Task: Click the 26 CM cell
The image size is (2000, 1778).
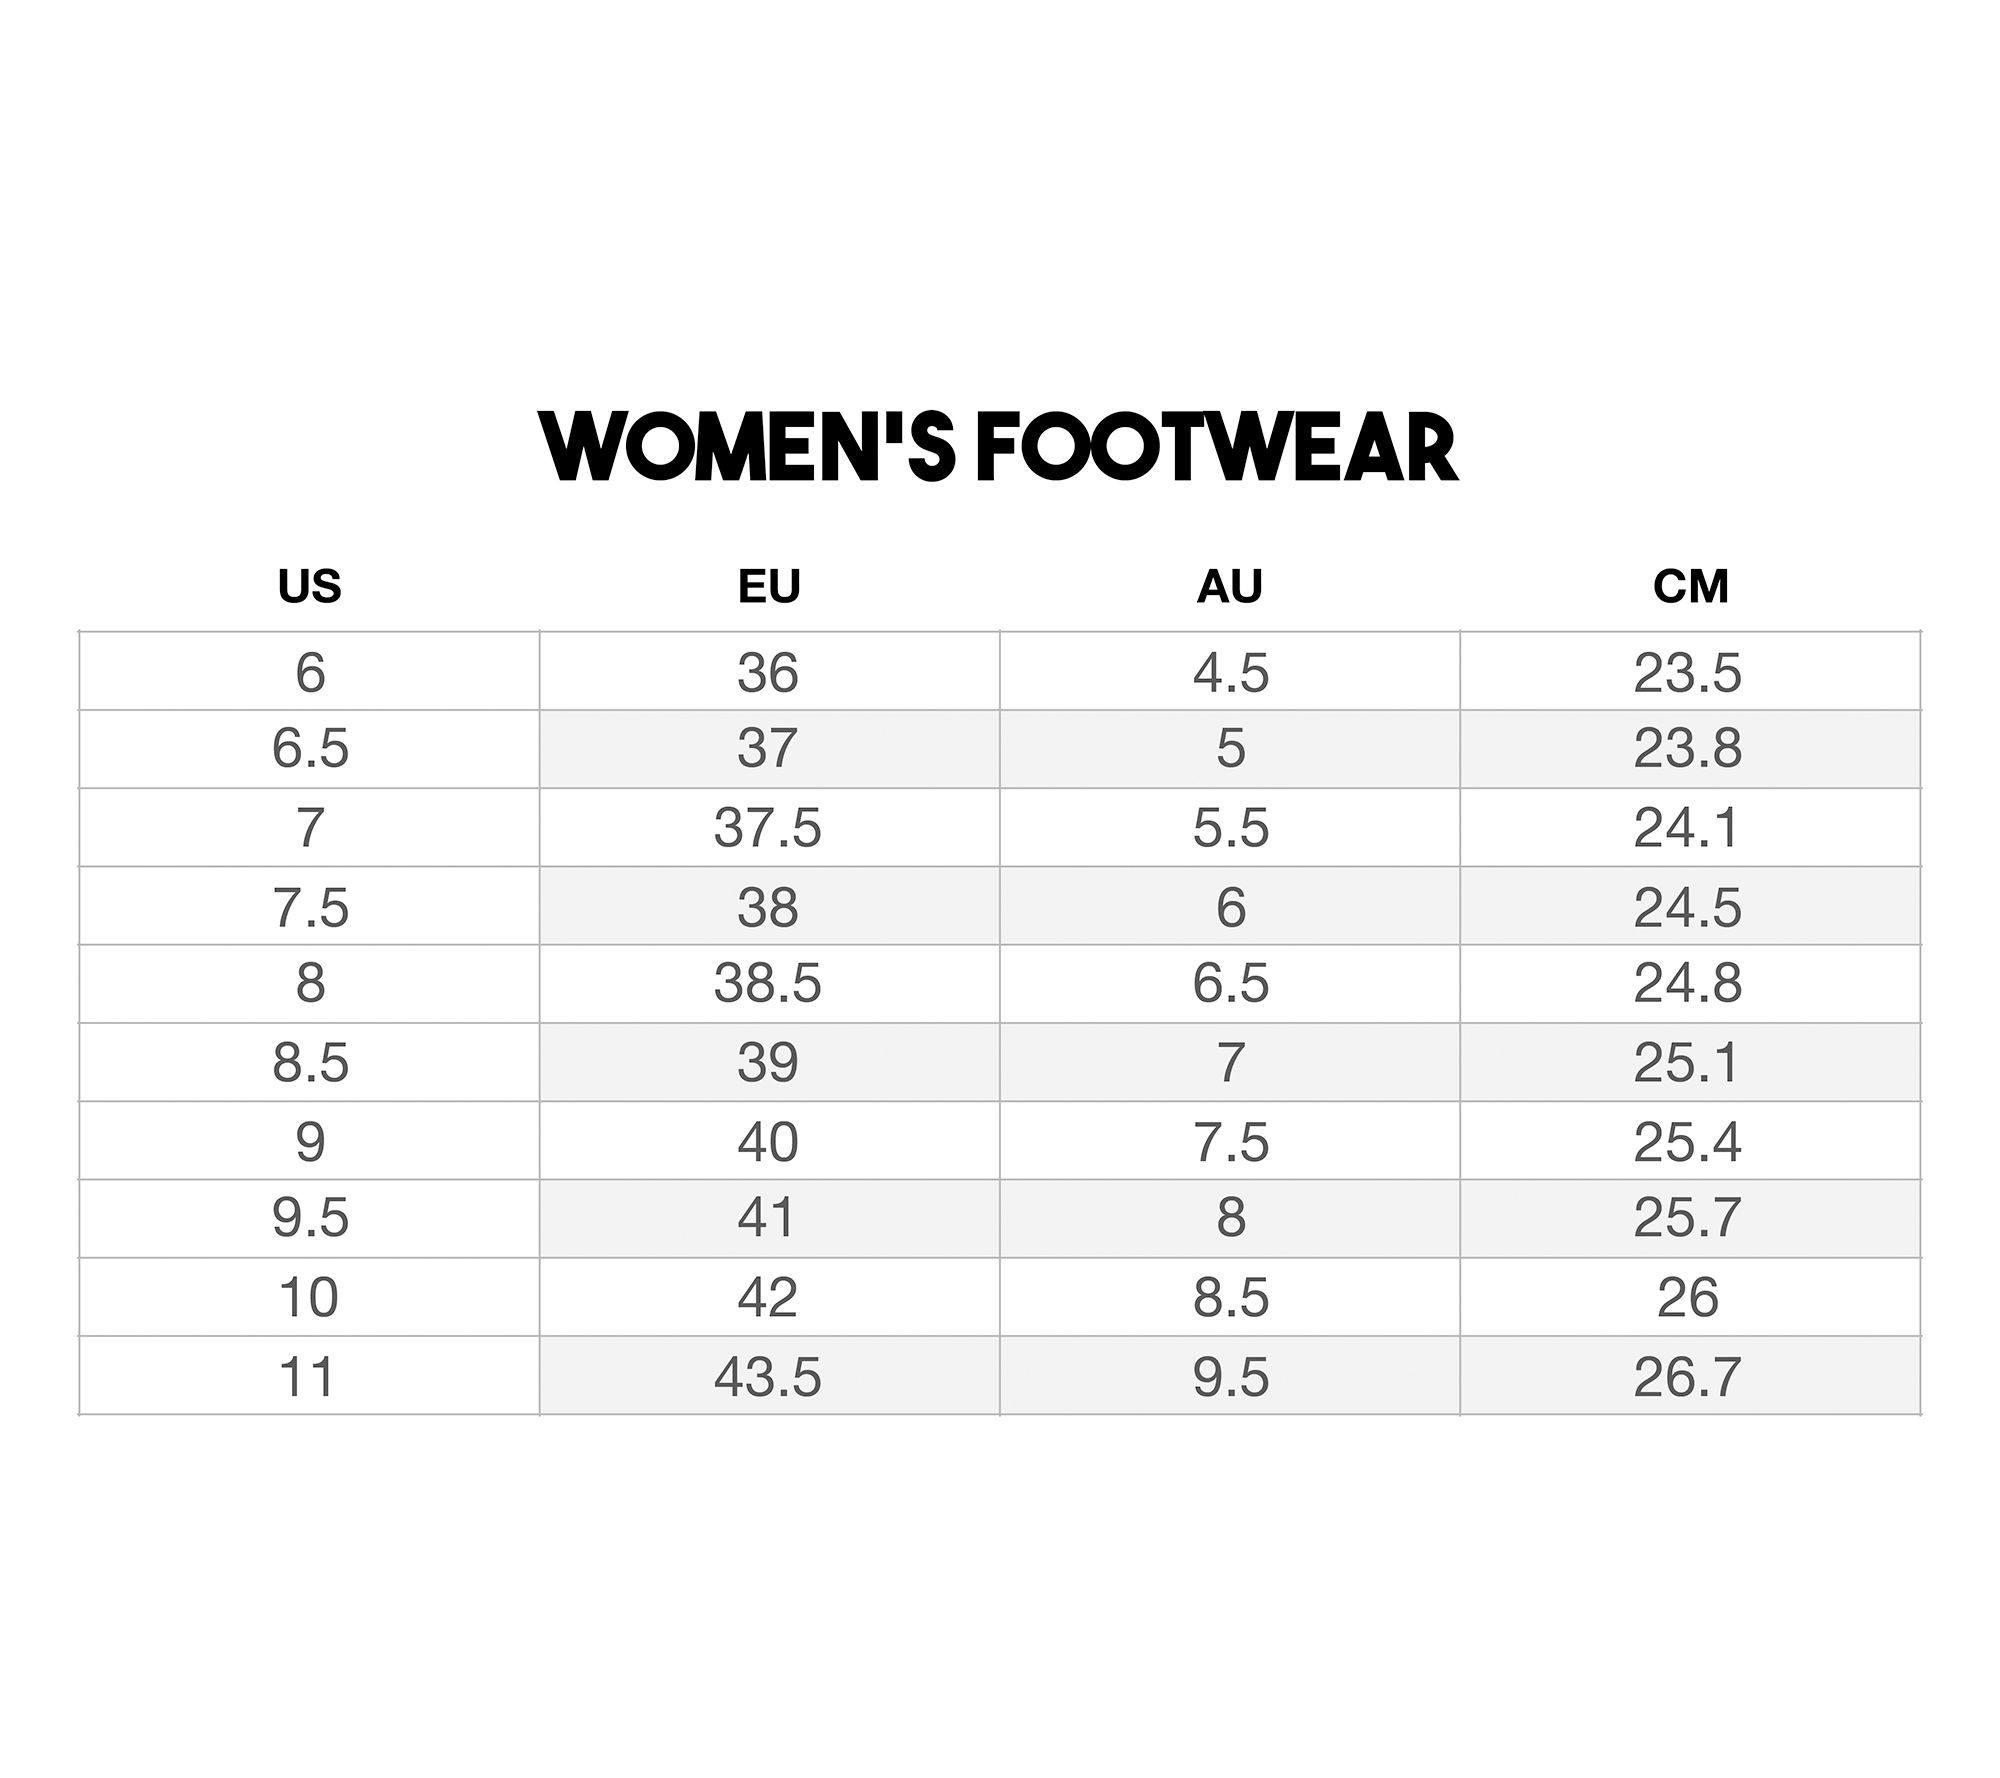Action: [1690, 1297]
